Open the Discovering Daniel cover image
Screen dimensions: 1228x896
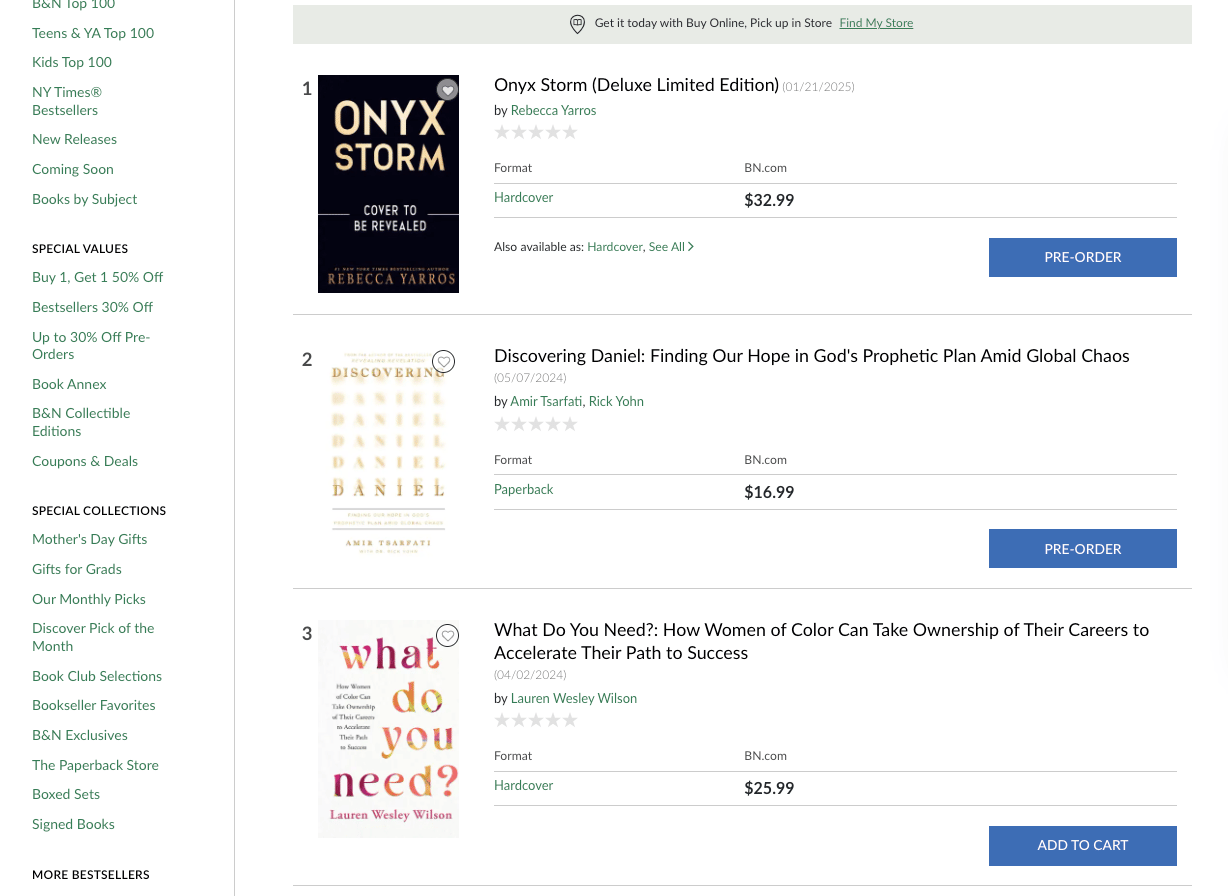coord(388,453)
